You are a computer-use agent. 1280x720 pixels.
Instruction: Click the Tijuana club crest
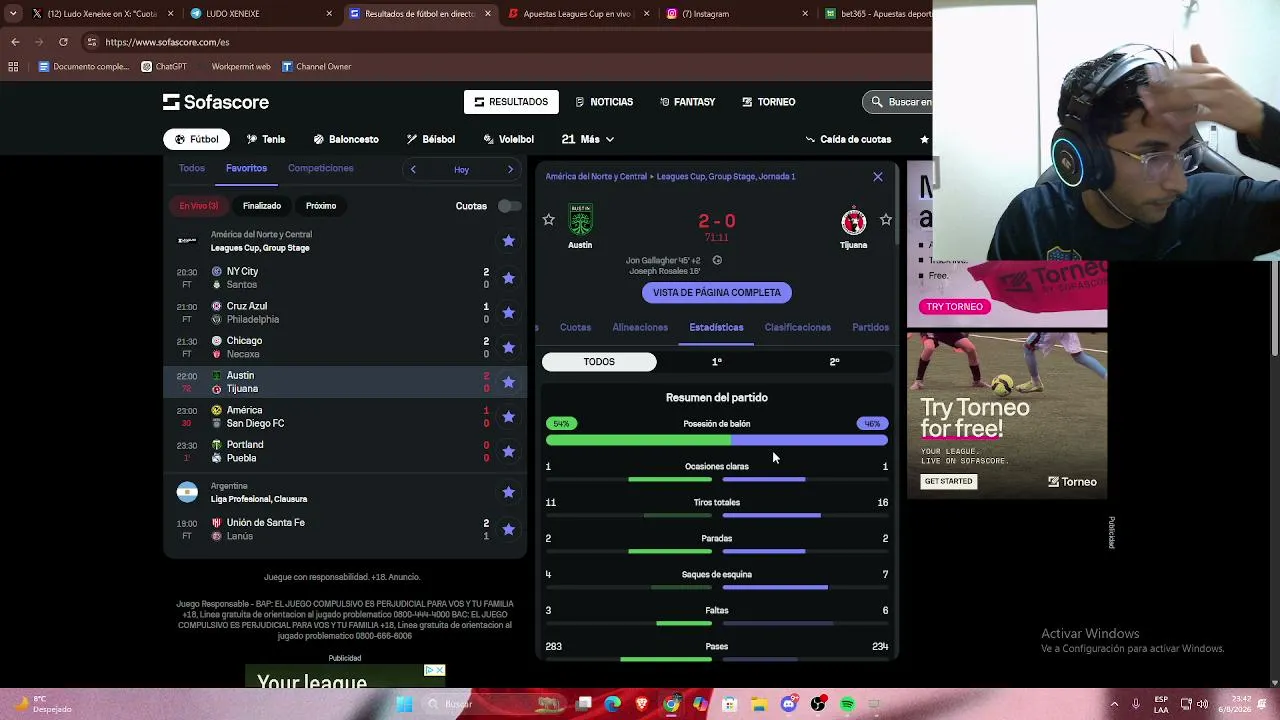[x=853, y=221]
